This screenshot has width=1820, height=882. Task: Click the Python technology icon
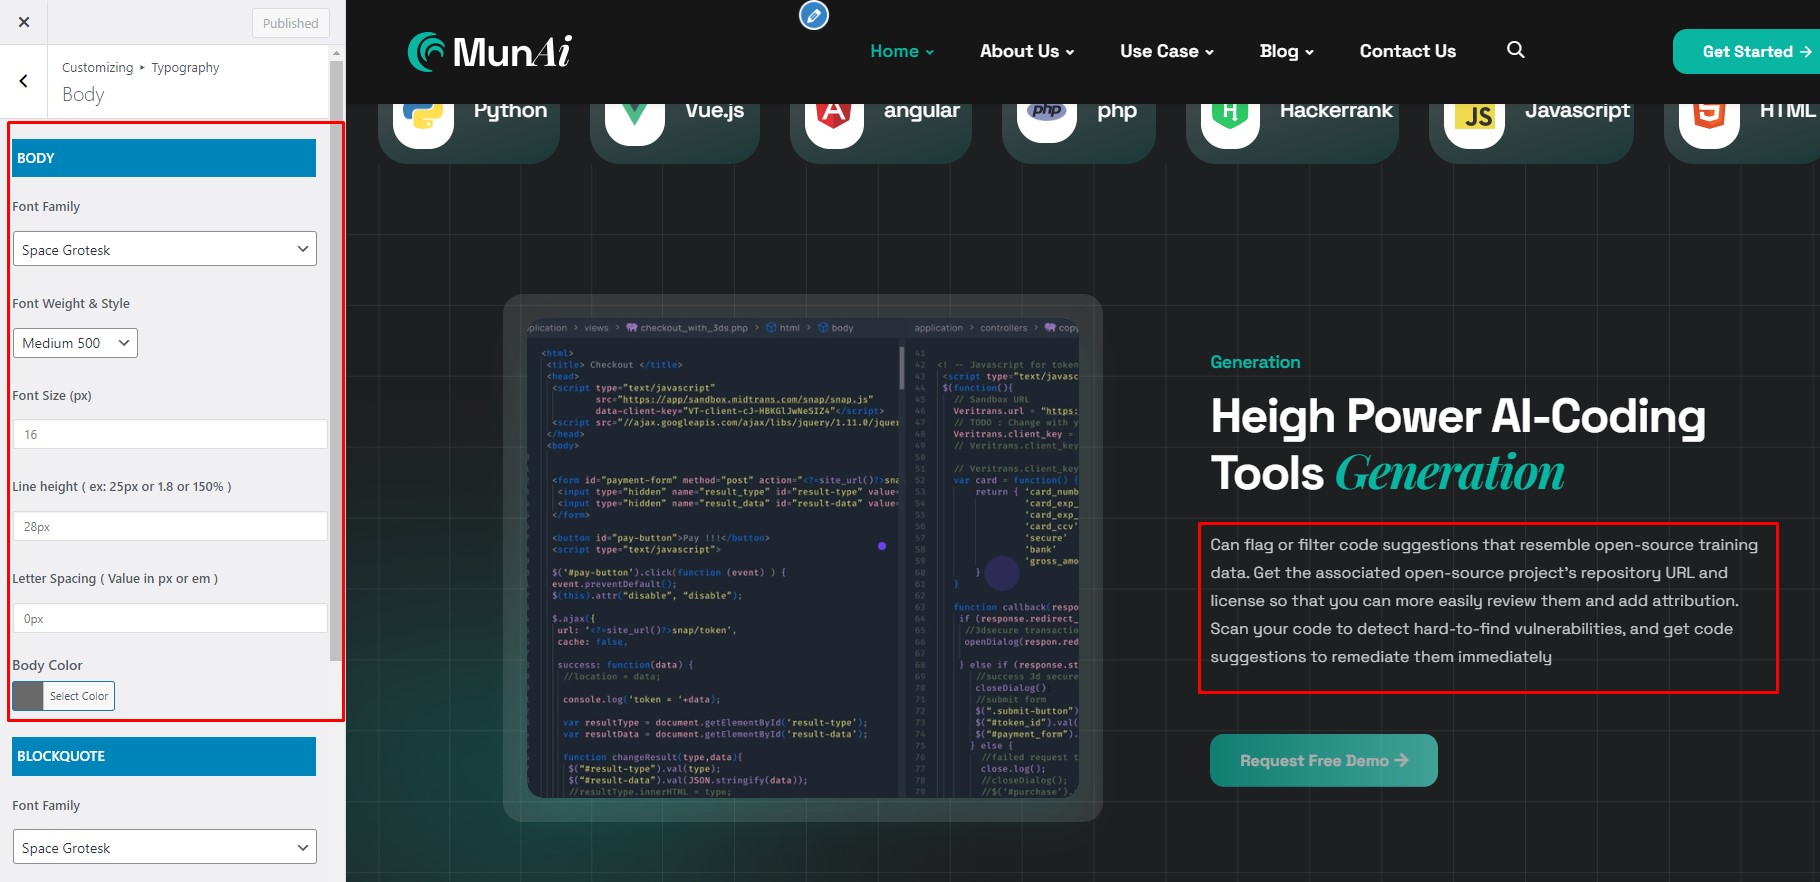tap(424, 120)
